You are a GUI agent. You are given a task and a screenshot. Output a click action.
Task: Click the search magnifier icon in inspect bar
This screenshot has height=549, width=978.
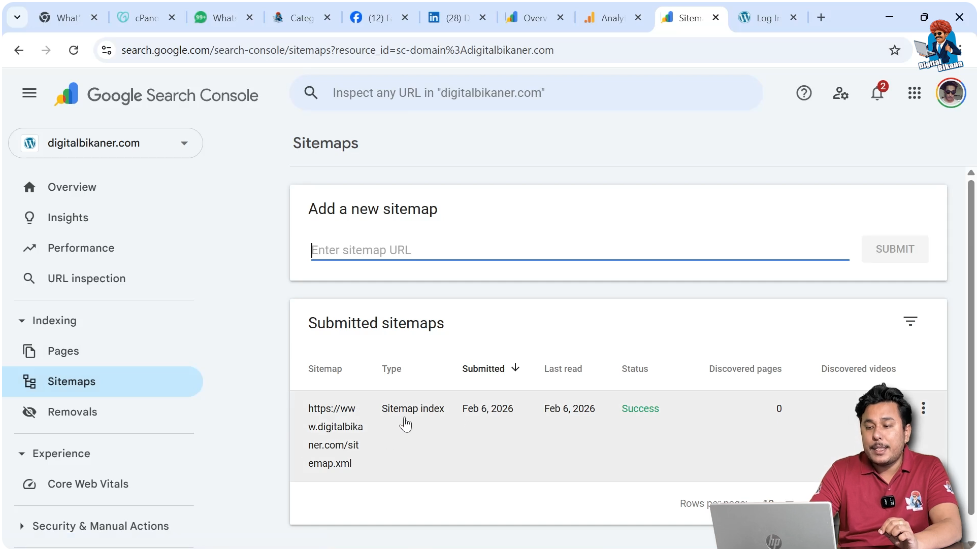pos(311,93)
